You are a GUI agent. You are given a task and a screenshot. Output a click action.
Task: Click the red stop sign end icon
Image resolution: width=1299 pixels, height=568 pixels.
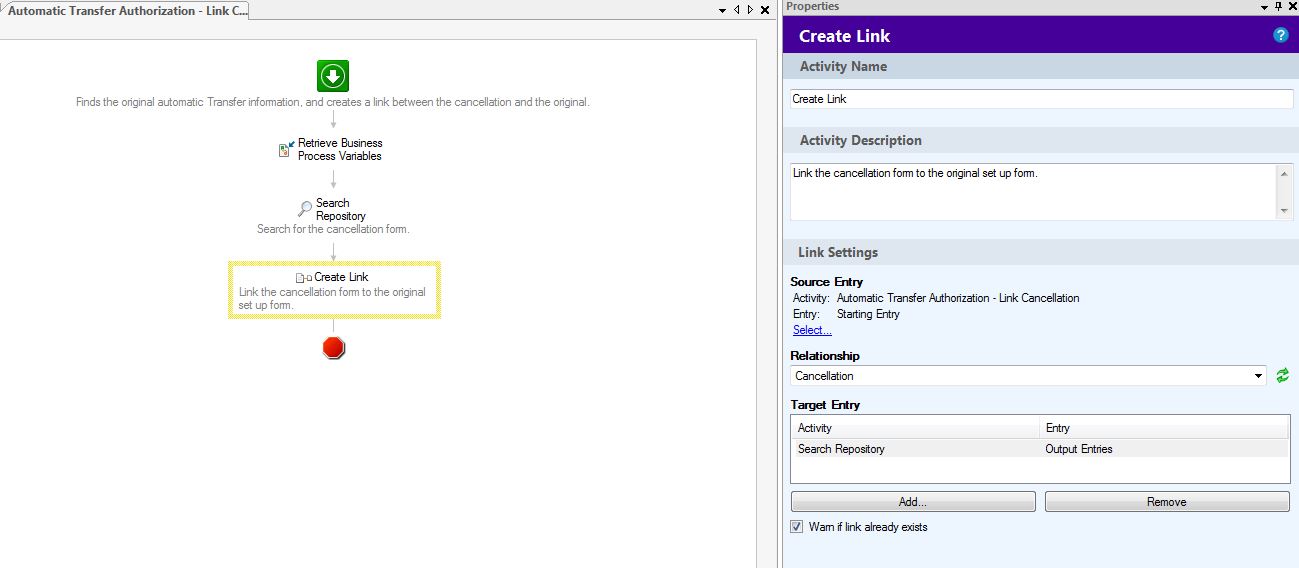click(334, 348)
